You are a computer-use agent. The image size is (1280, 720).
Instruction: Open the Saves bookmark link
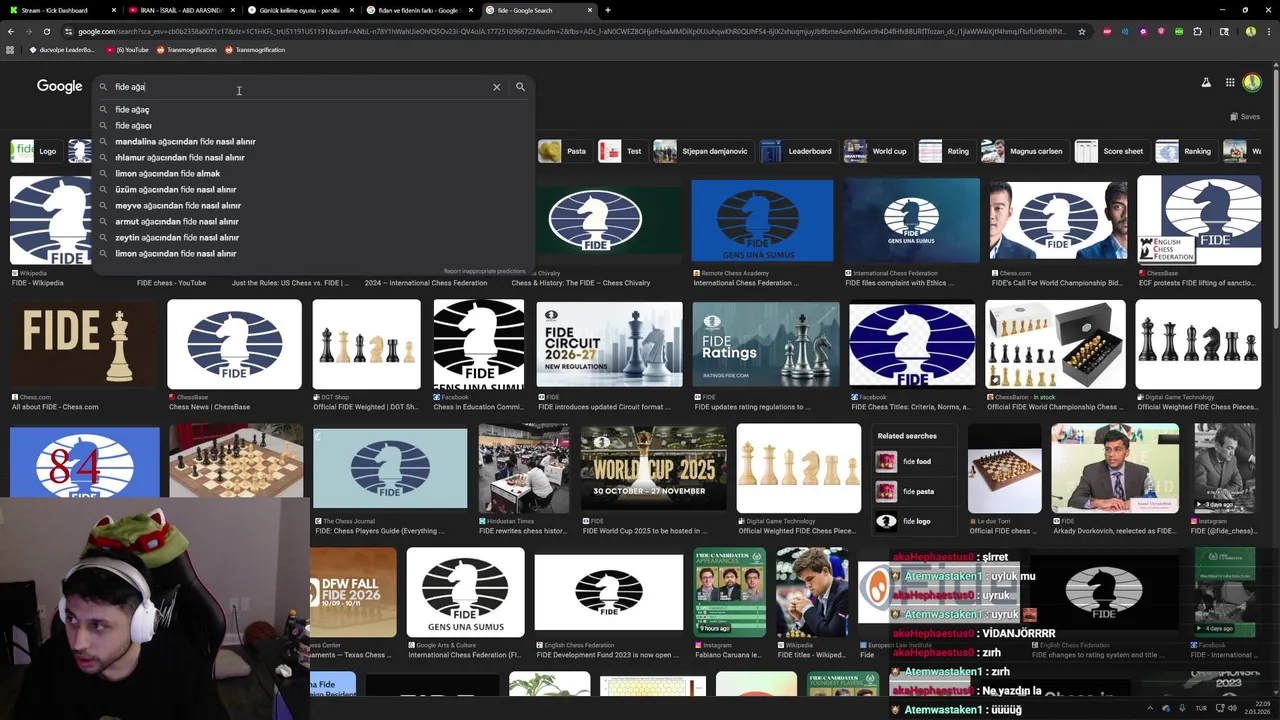click(1244, 117)
